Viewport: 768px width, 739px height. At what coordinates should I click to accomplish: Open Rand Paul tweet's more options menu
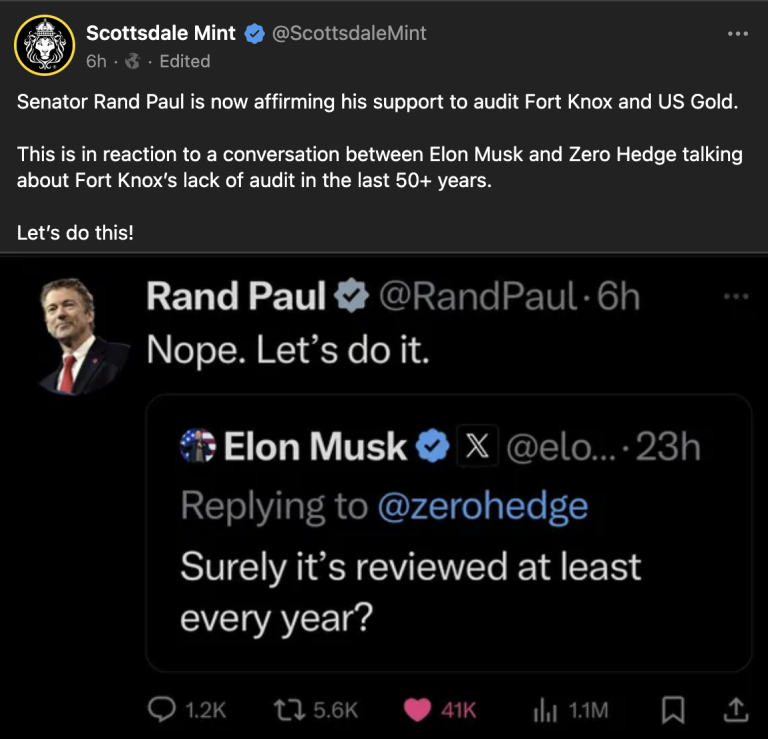tap(735, 296)
